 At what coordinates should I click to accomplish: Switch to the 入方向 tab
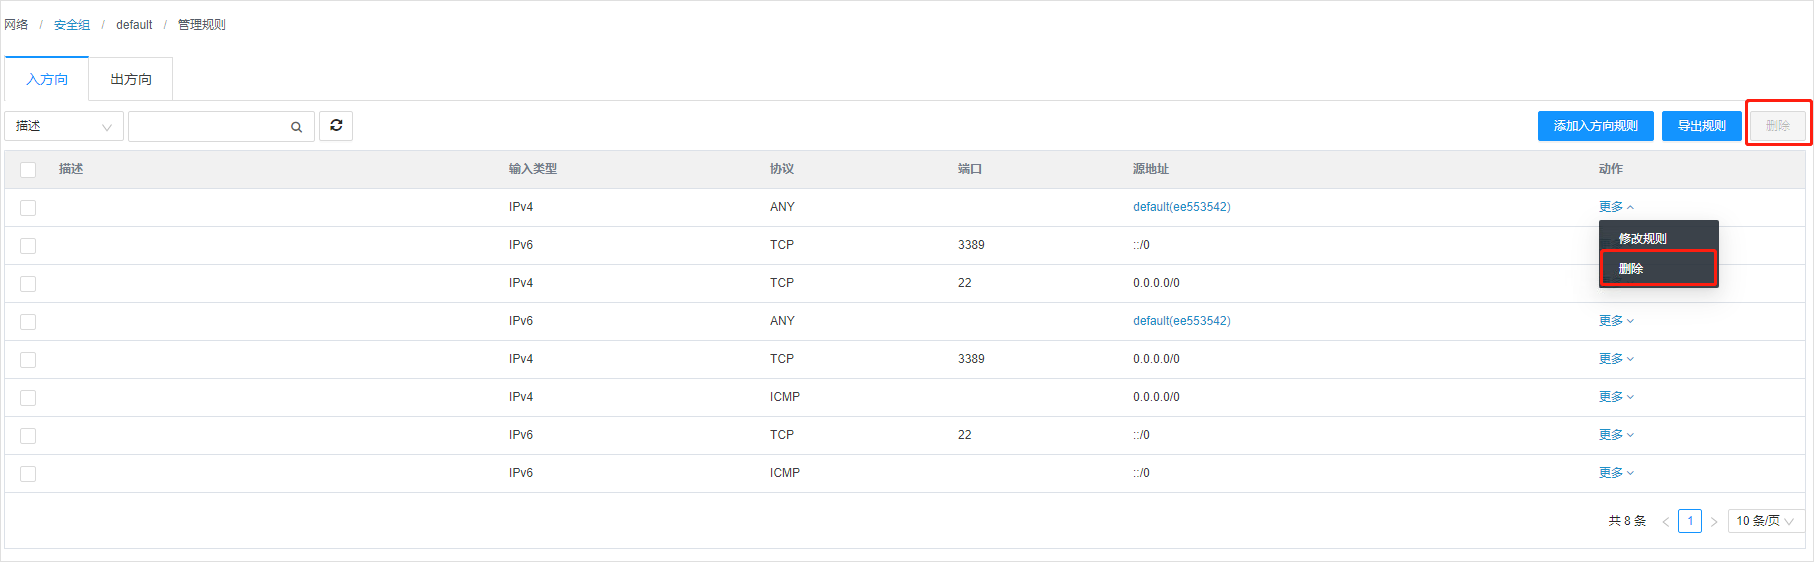(x=47, y=79)
